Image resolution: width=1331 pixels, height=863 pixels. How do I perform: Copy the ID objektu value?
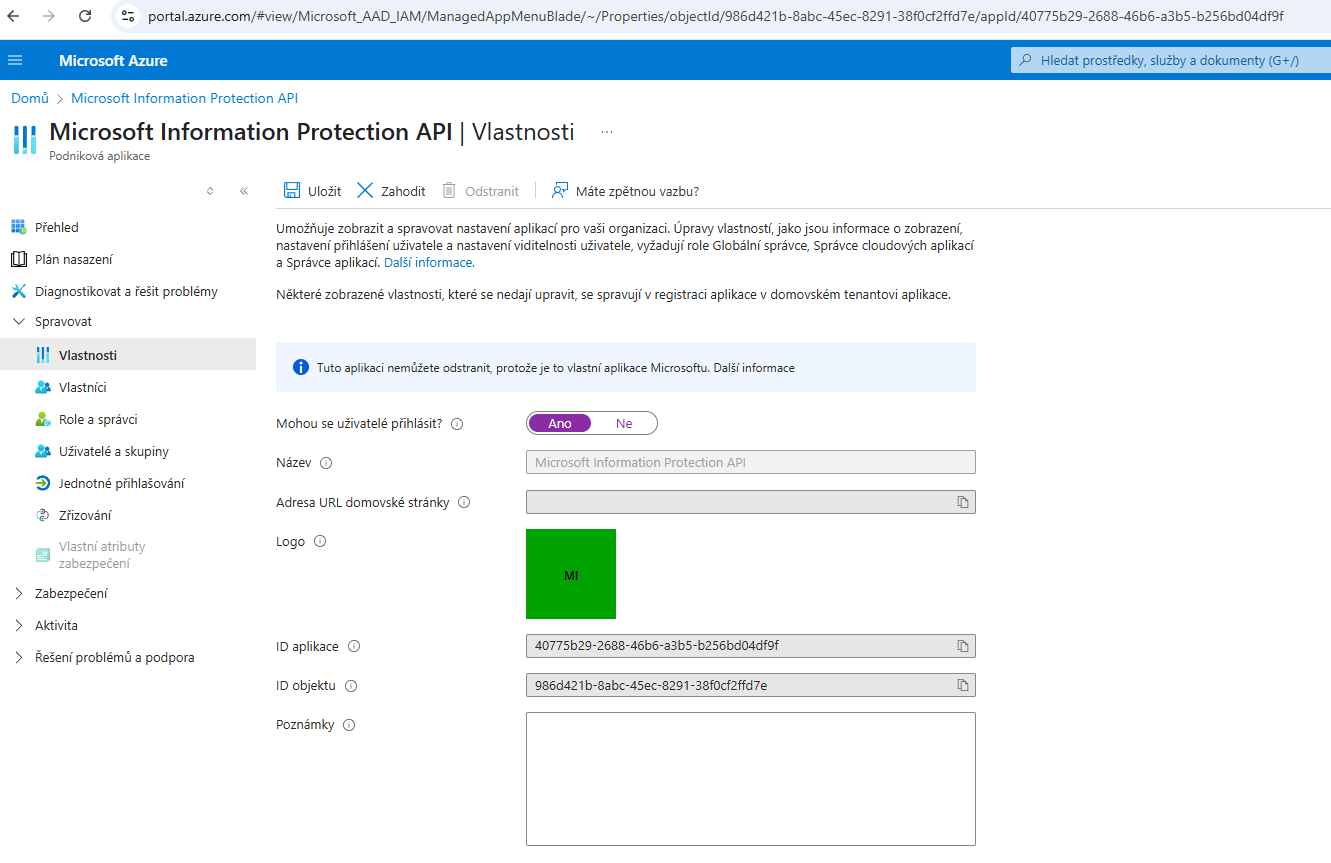click(962, 685)
